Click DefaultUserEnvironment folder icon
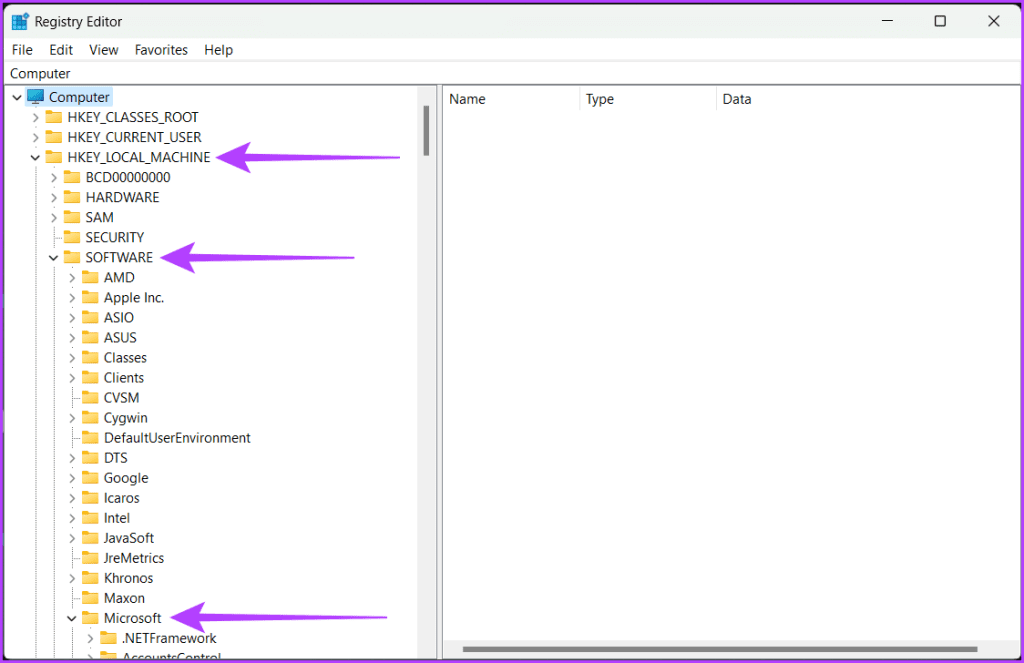 pos(90,438)
